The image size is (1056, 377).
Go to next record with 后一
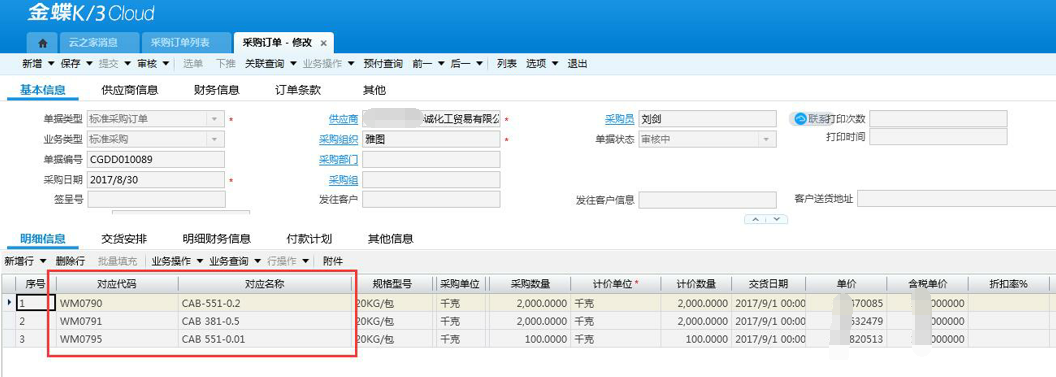point(460,64)
